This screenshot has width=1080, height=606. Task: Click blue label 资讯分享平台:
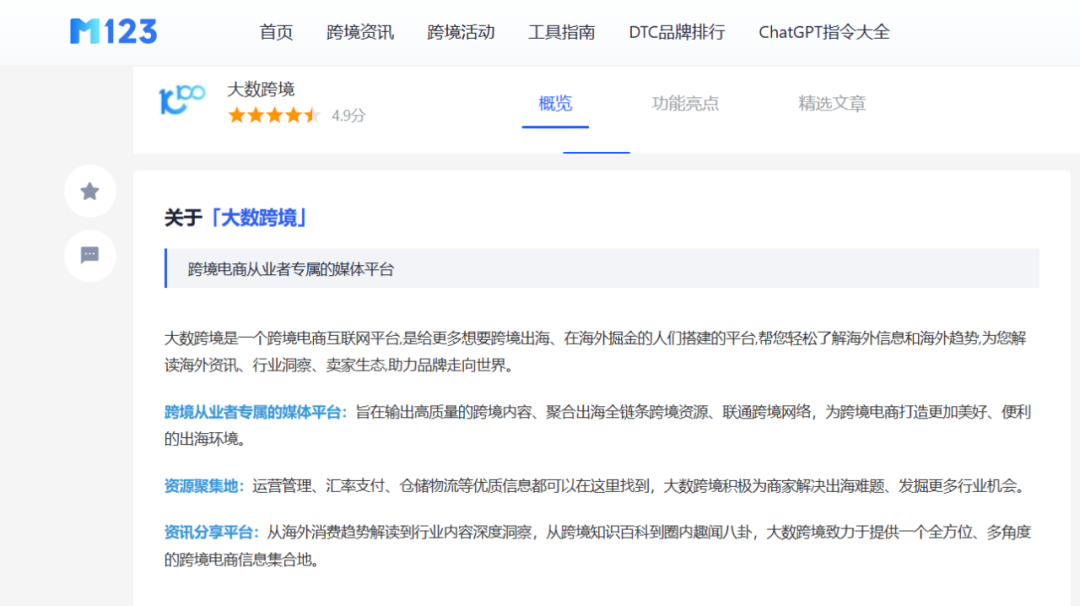coord(211,532)
